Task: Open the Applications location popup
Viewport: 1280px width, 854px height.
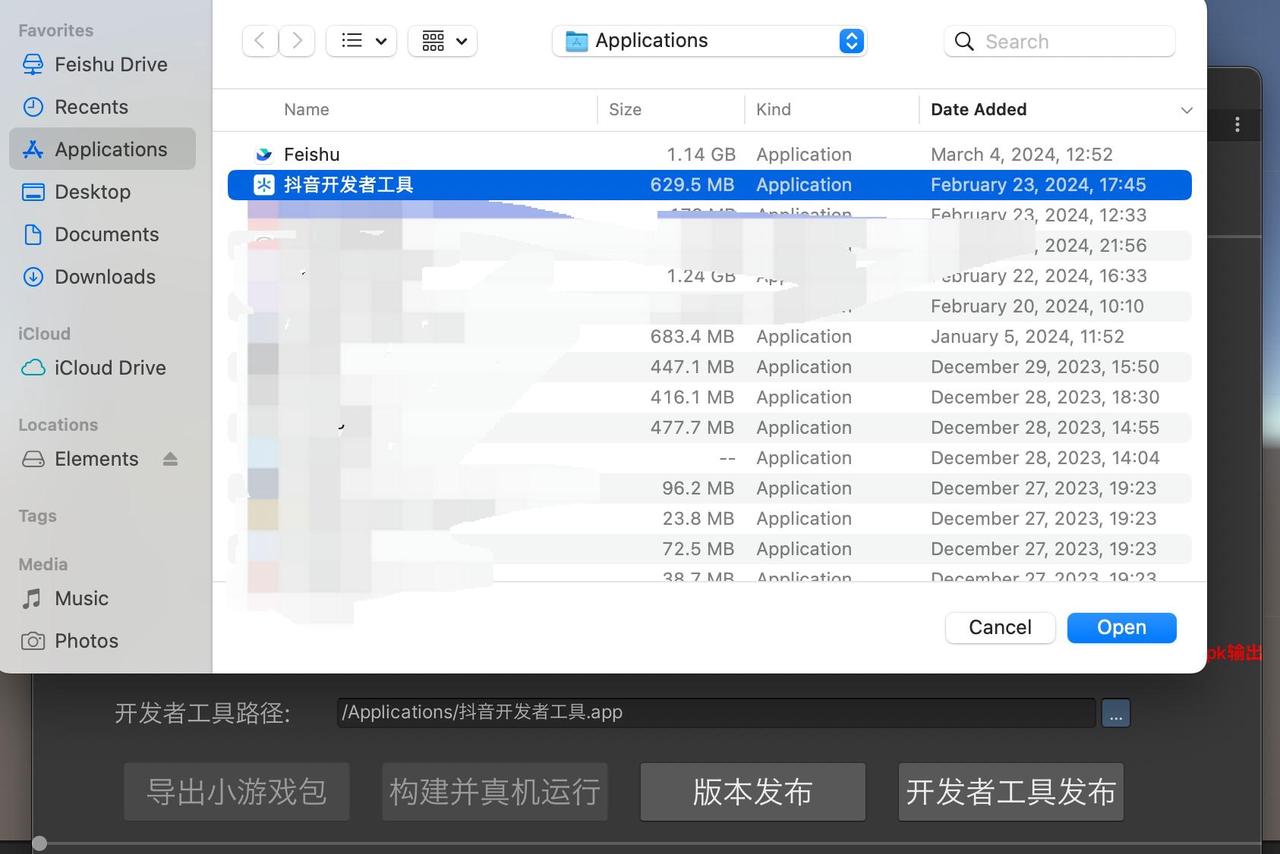Action: [x=709, y=41]
